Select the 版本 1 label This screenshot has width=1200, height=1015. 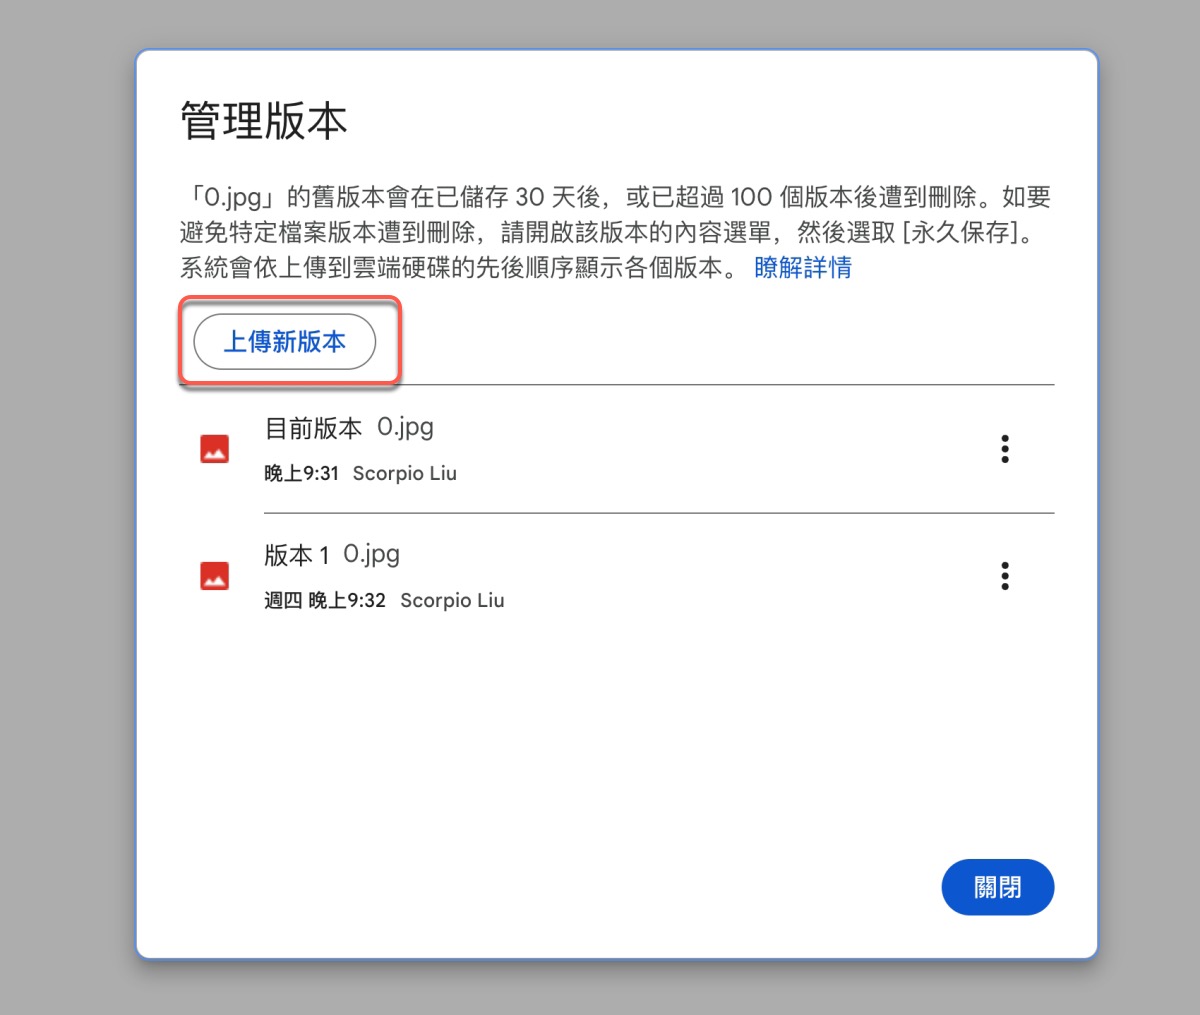297,555
